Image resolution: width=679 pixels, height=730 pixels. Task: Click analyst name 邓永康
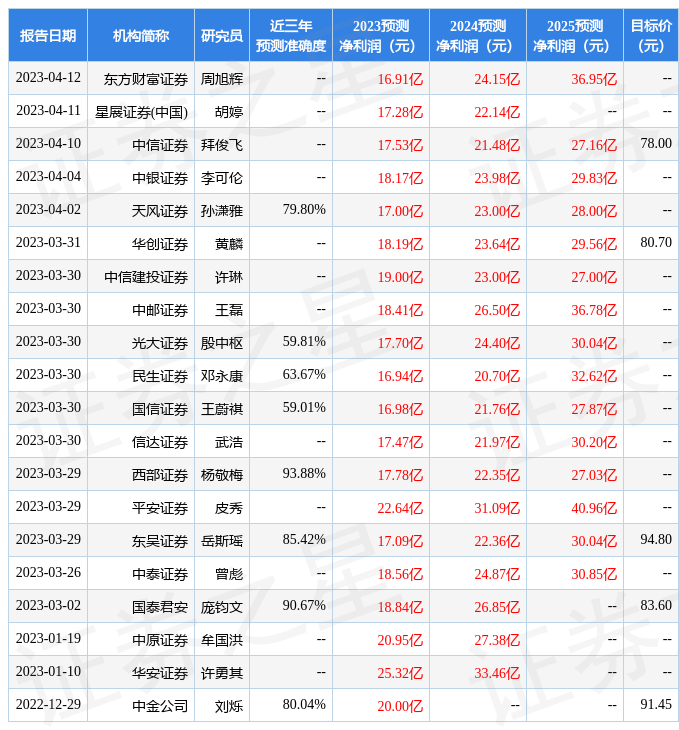[222, 376]
